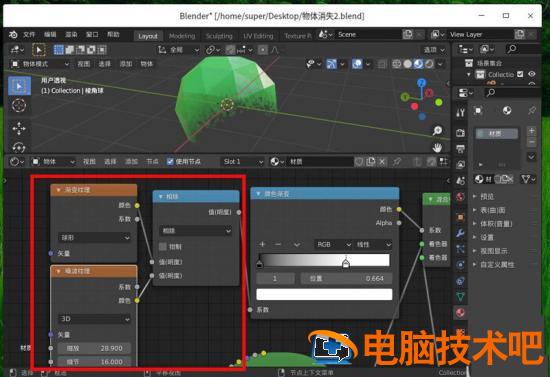Toggle the 钳制 clamp checkbox in math node
This screenshot has height=377, width=550.
[163, 247]
